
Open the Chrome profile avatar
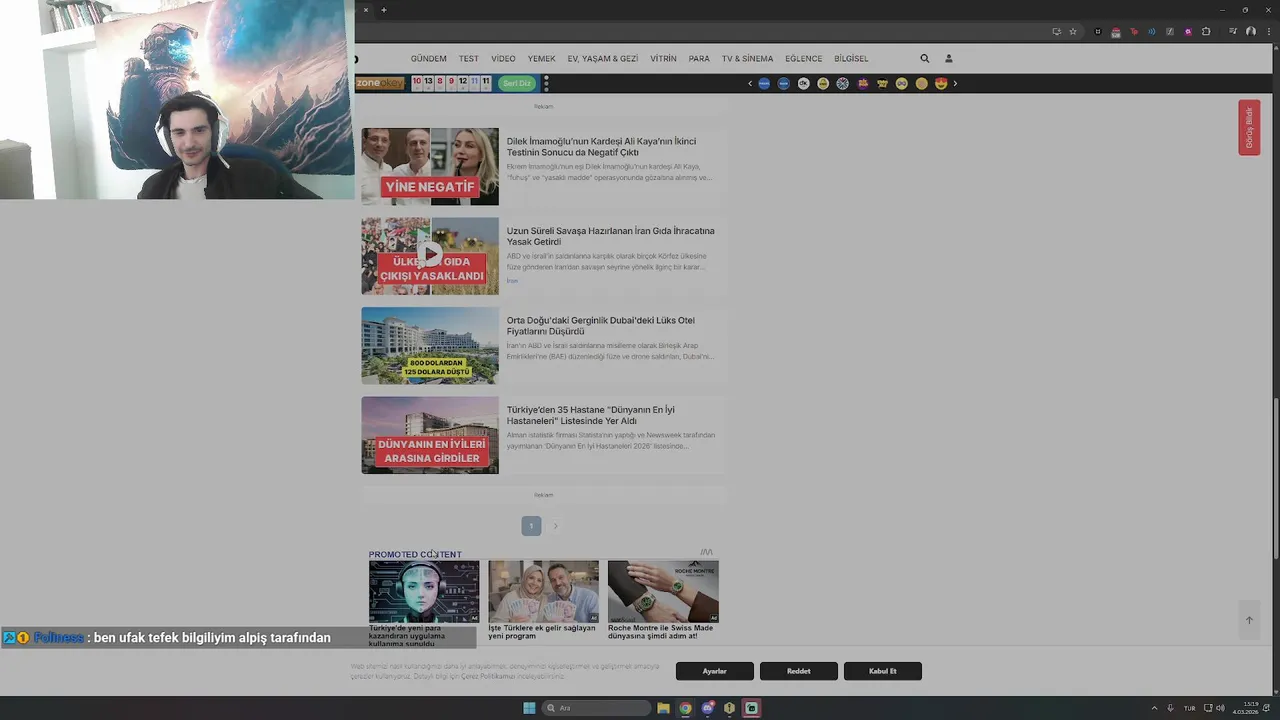(1251, 32)
